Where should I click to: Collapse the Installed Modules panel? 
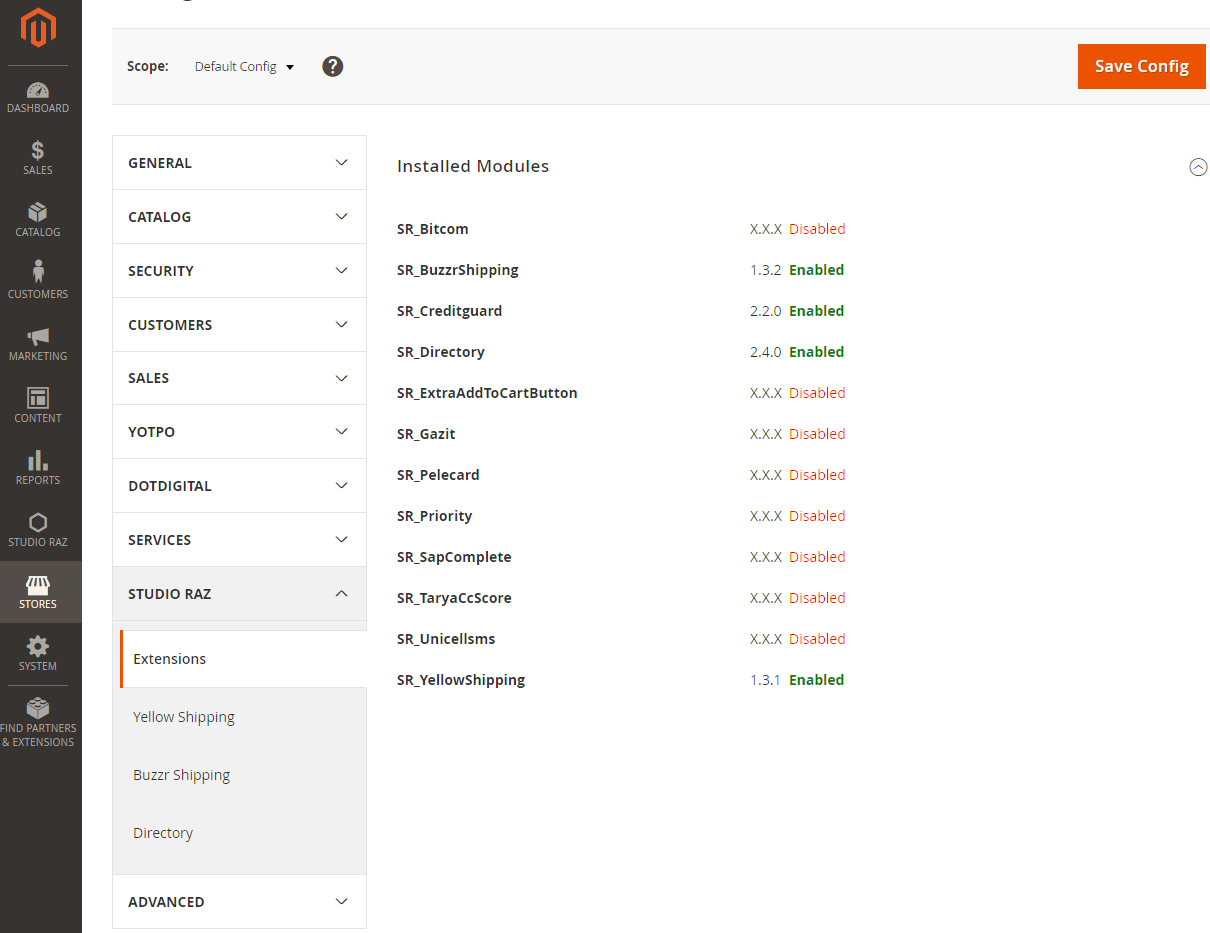pyautogui.click(x=1198, y=167)
